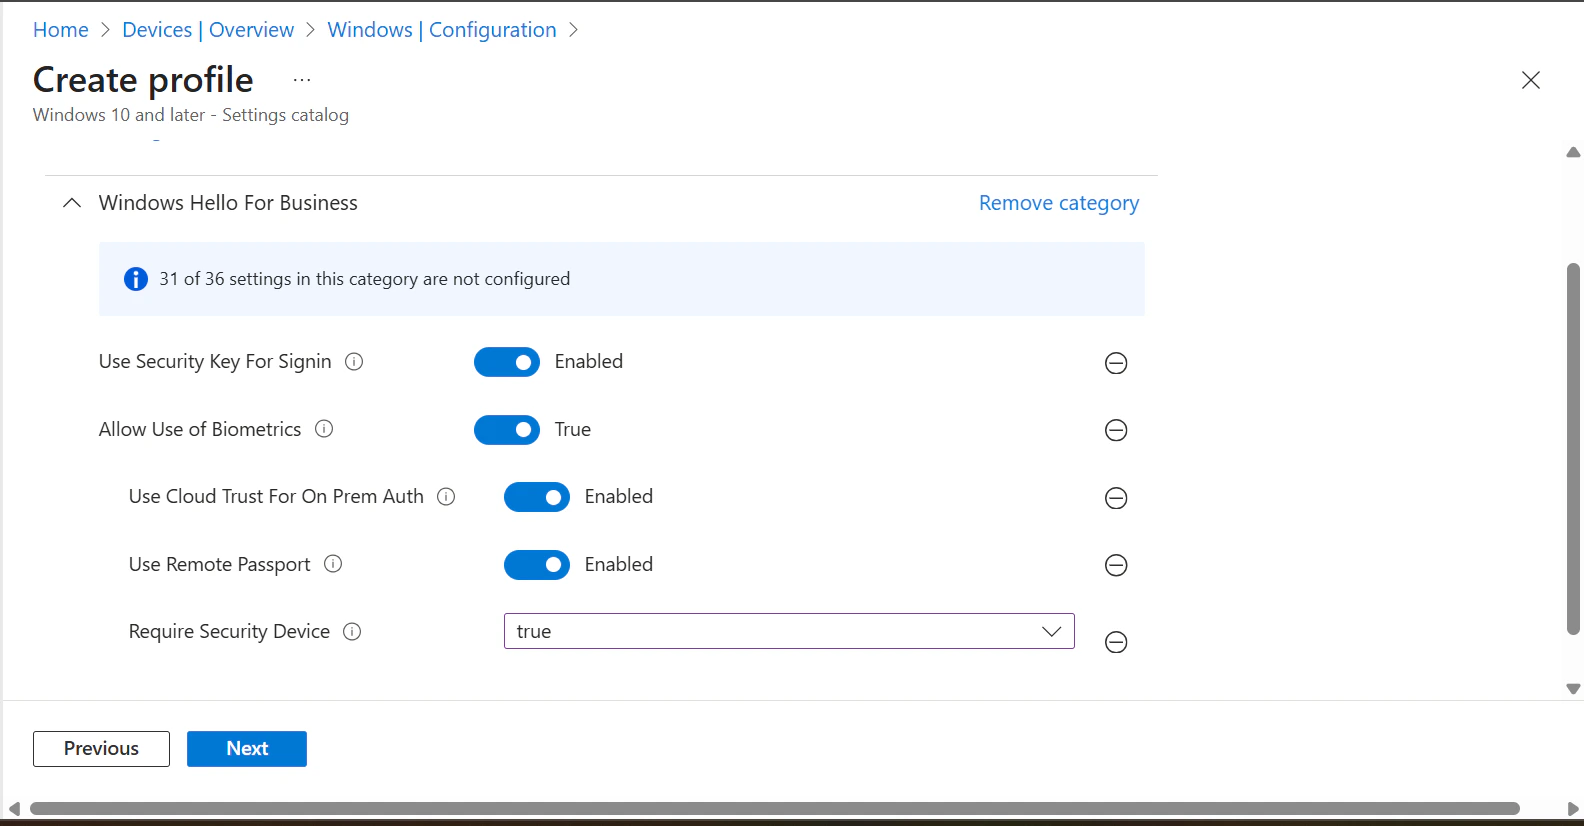This screenshot has height=826, width=1584.
Task: Remove the Use Security Key For Signin setting
Action: point(1116,363)
